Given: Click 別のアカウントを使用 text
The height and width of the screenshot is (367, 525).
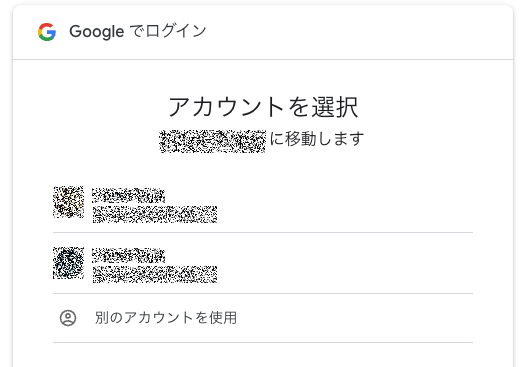Looking at the screenshot, I should point(166,318).
